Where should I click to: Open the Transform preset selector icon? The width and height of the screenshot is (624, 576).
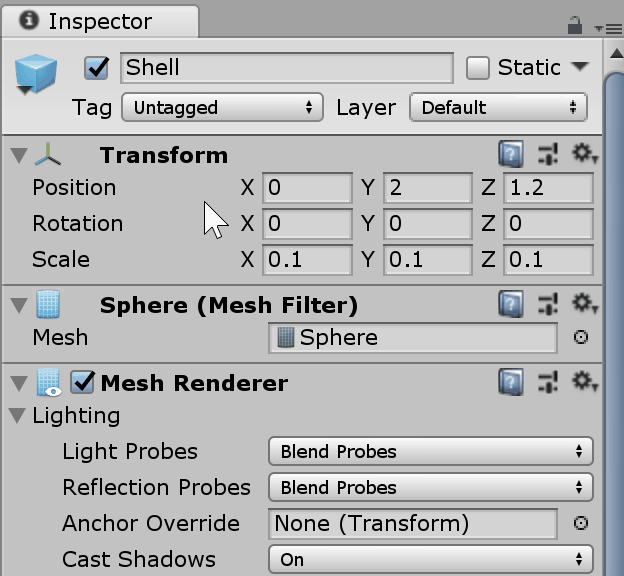click(547, 155)
